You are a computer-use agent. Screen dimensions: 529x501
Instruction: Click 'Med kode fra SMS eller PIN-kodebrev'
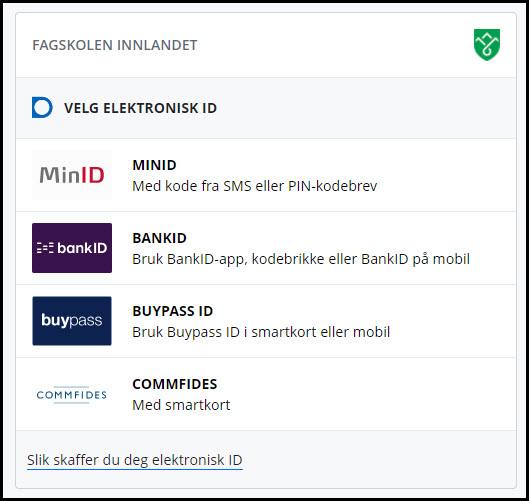[255, 186]
